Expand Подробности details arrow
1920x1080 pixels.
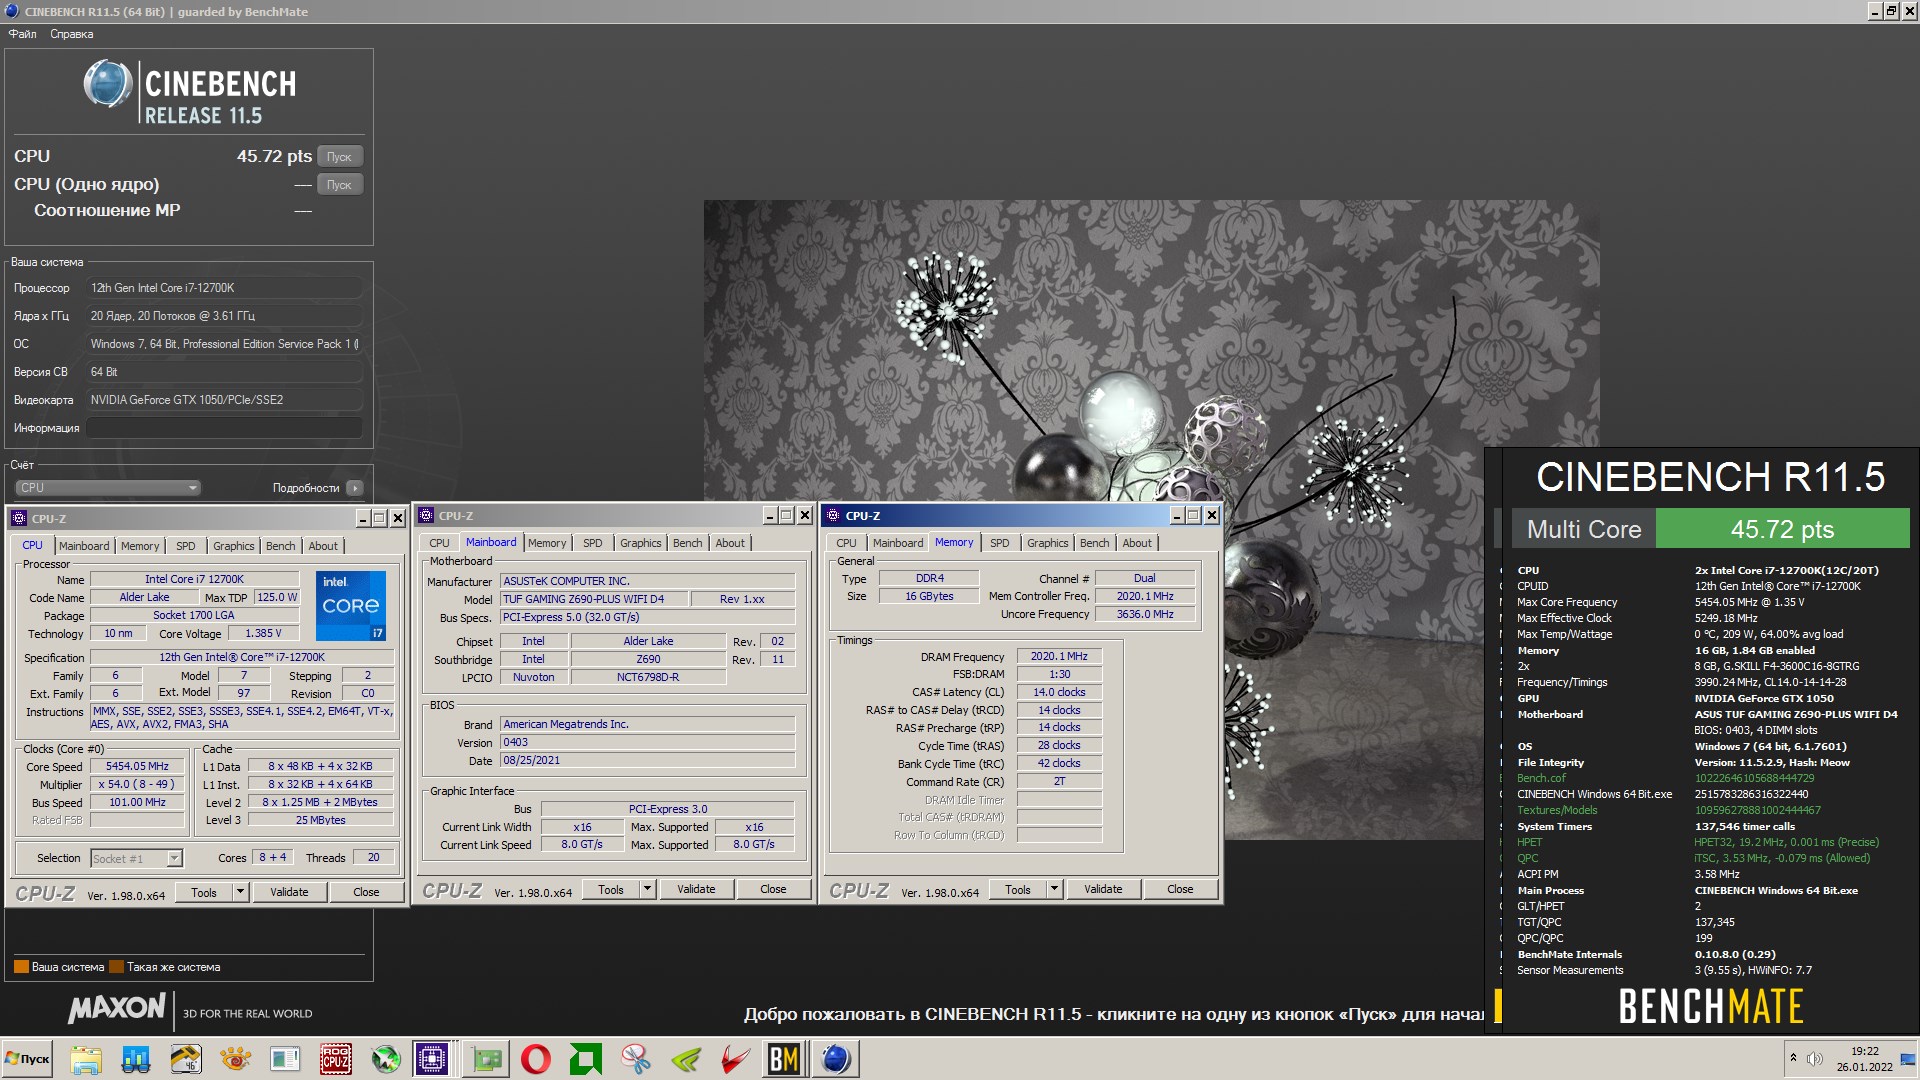(355, 488)
